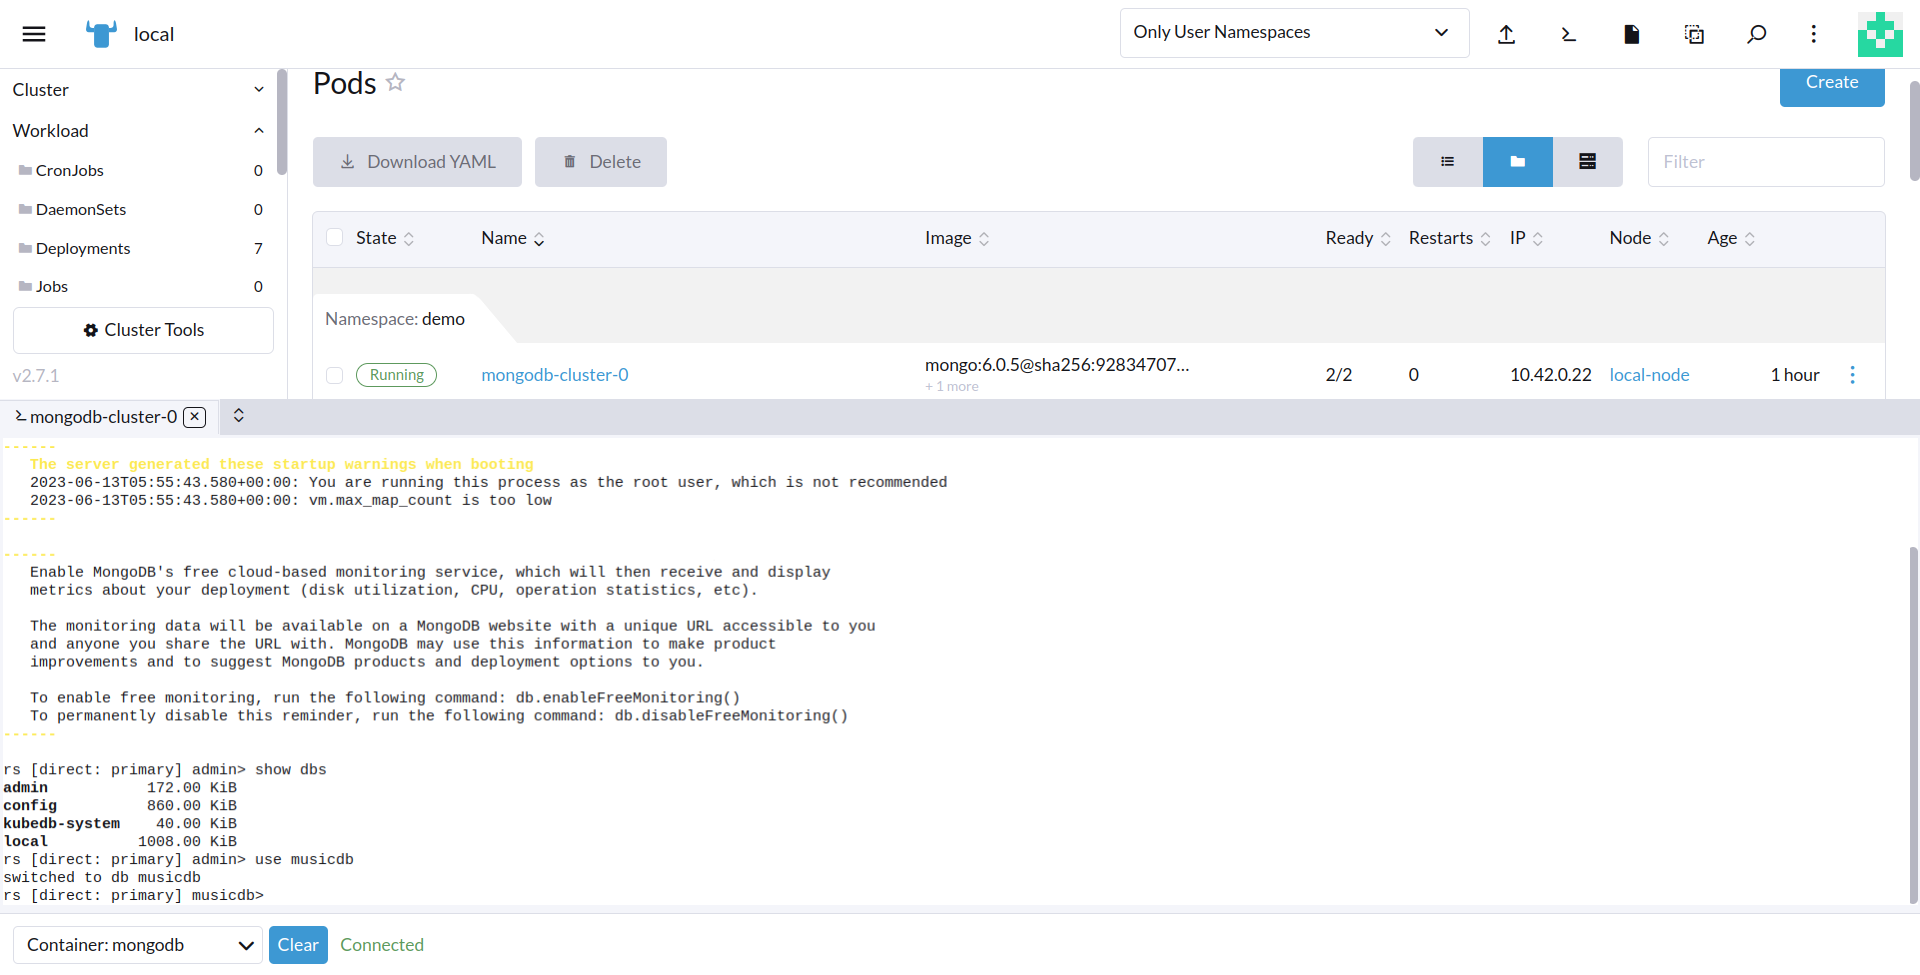
Task: Tick the select-all pods checkbox
Action: [x=335, y=238]
